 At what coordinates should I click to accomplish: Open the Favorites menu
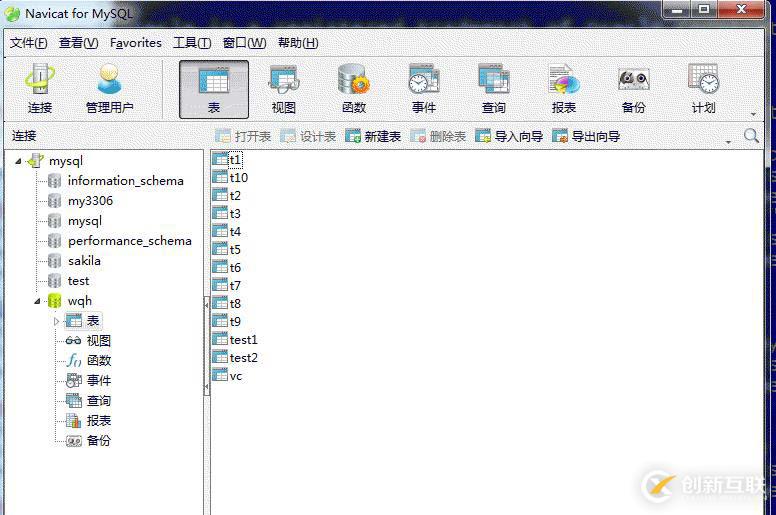click(136, 43)
